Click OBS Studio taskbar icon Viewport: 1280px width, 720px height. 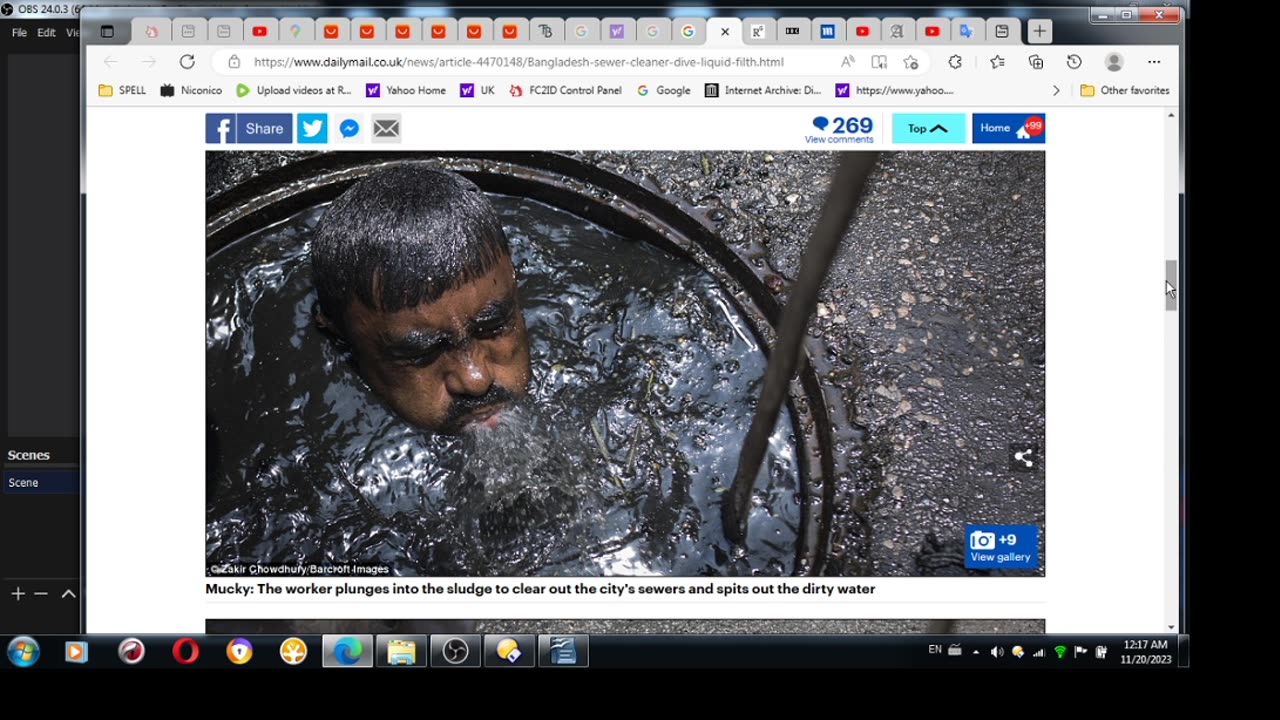(455, 652)
